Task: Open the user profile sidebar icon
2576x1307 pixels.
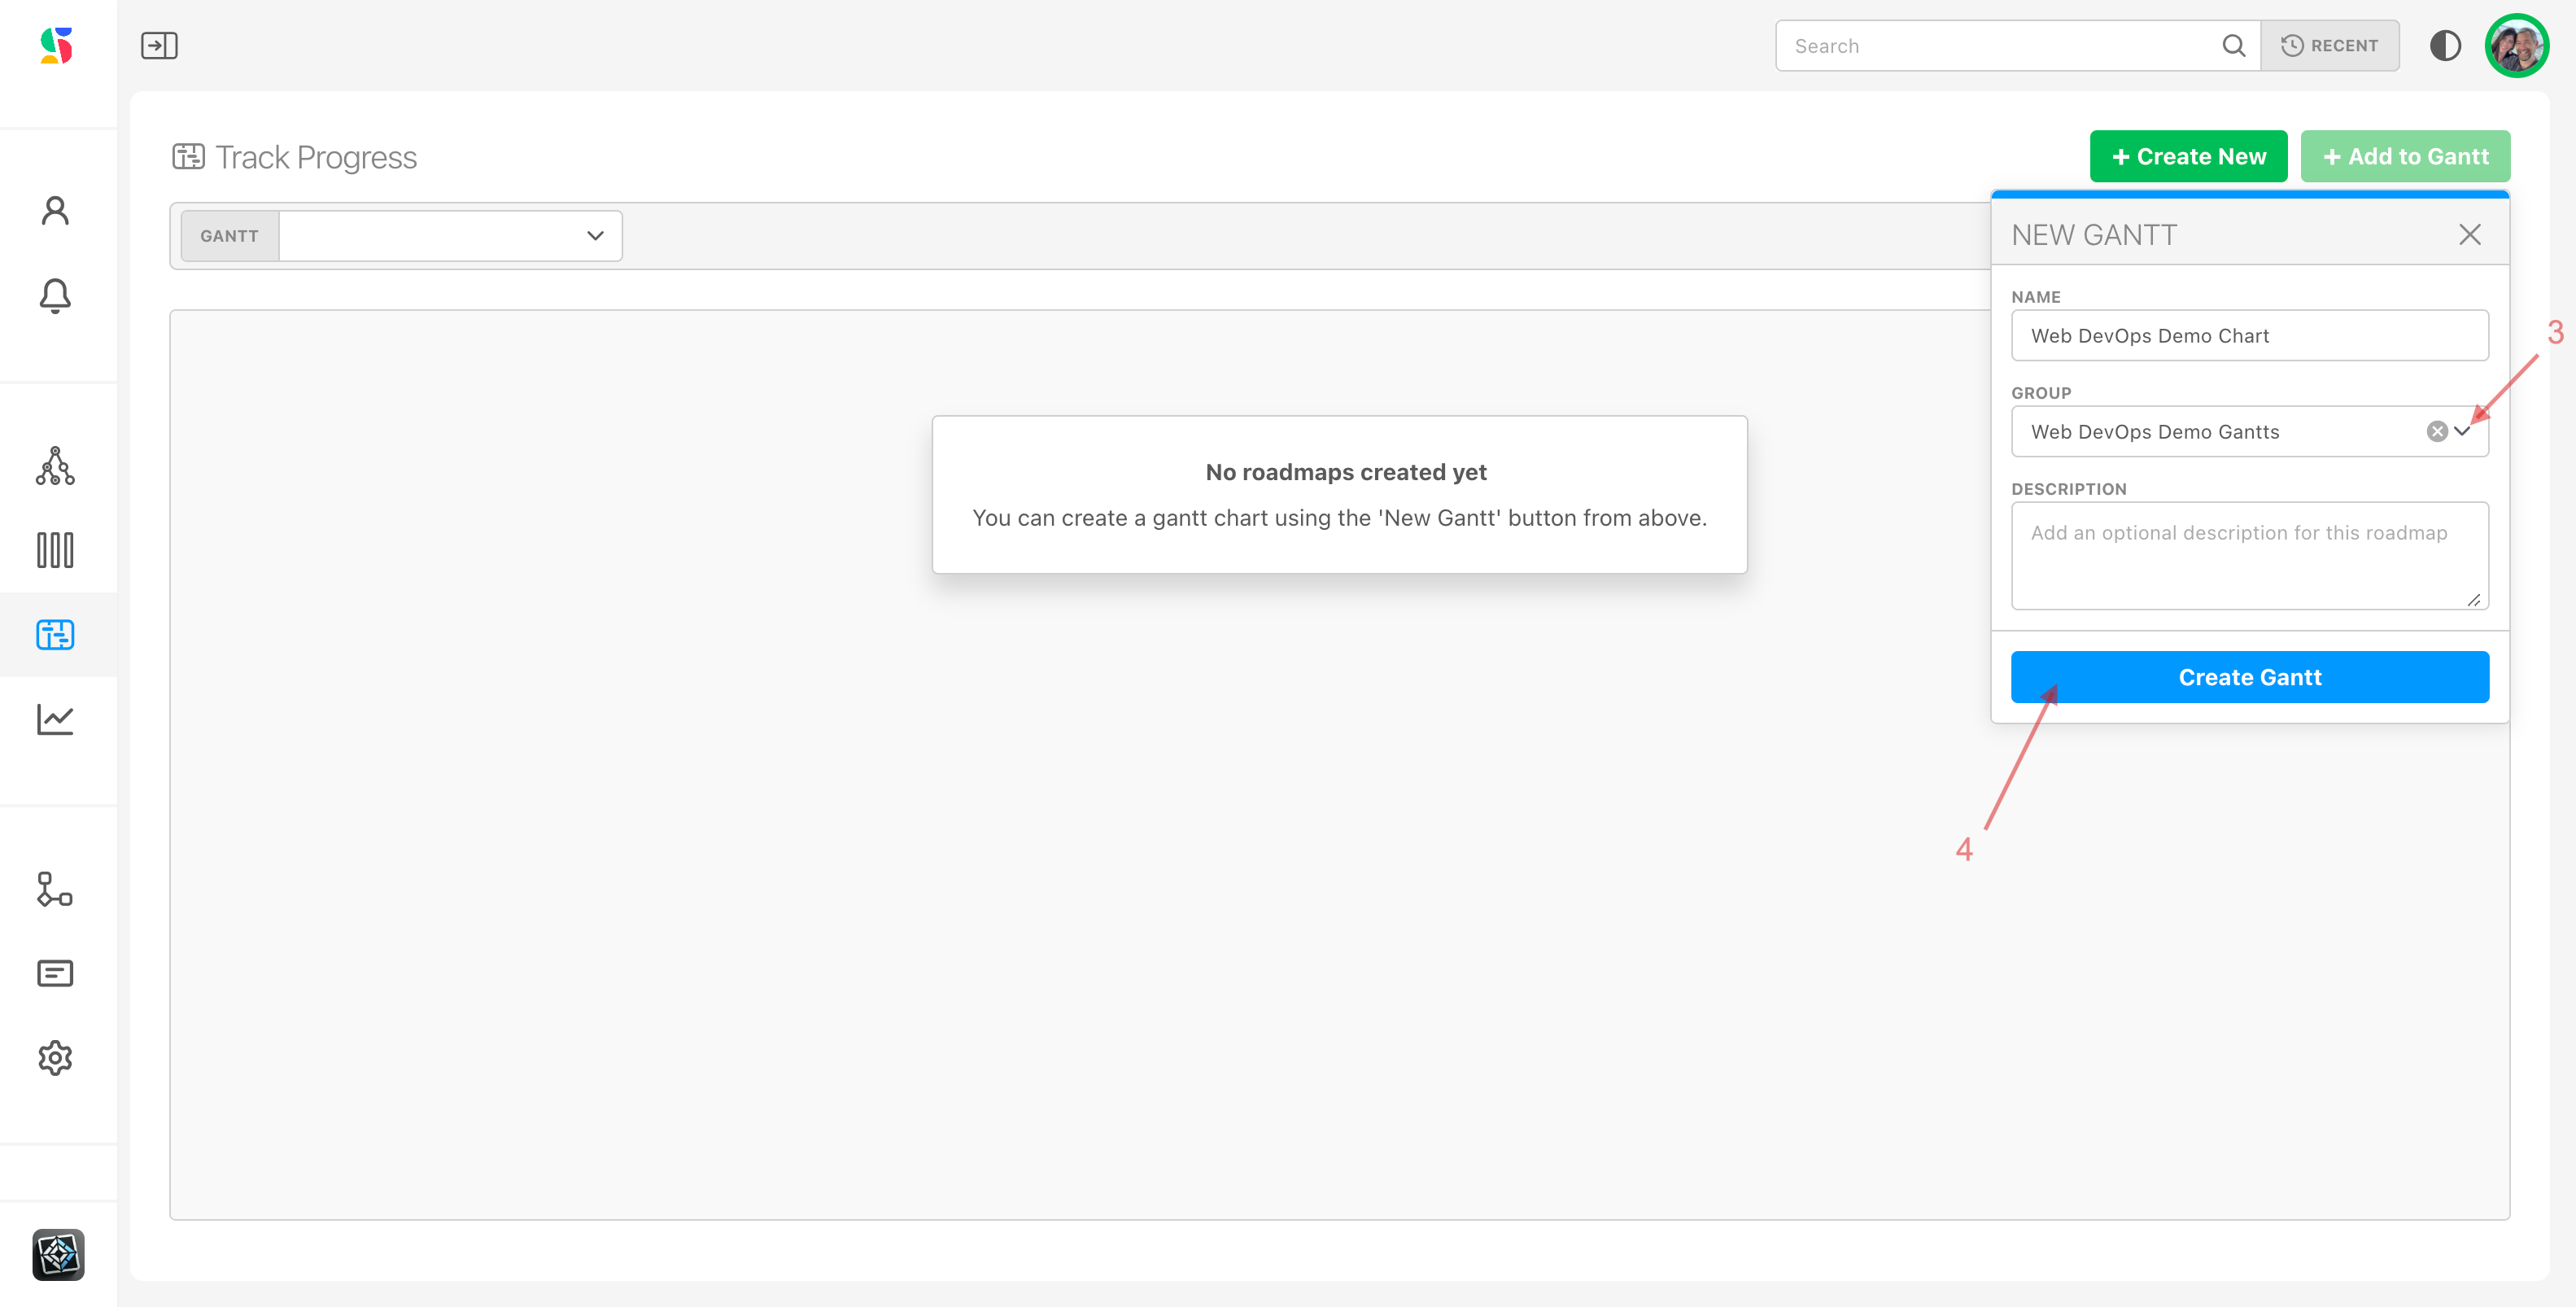Action: tap(55, 210)
